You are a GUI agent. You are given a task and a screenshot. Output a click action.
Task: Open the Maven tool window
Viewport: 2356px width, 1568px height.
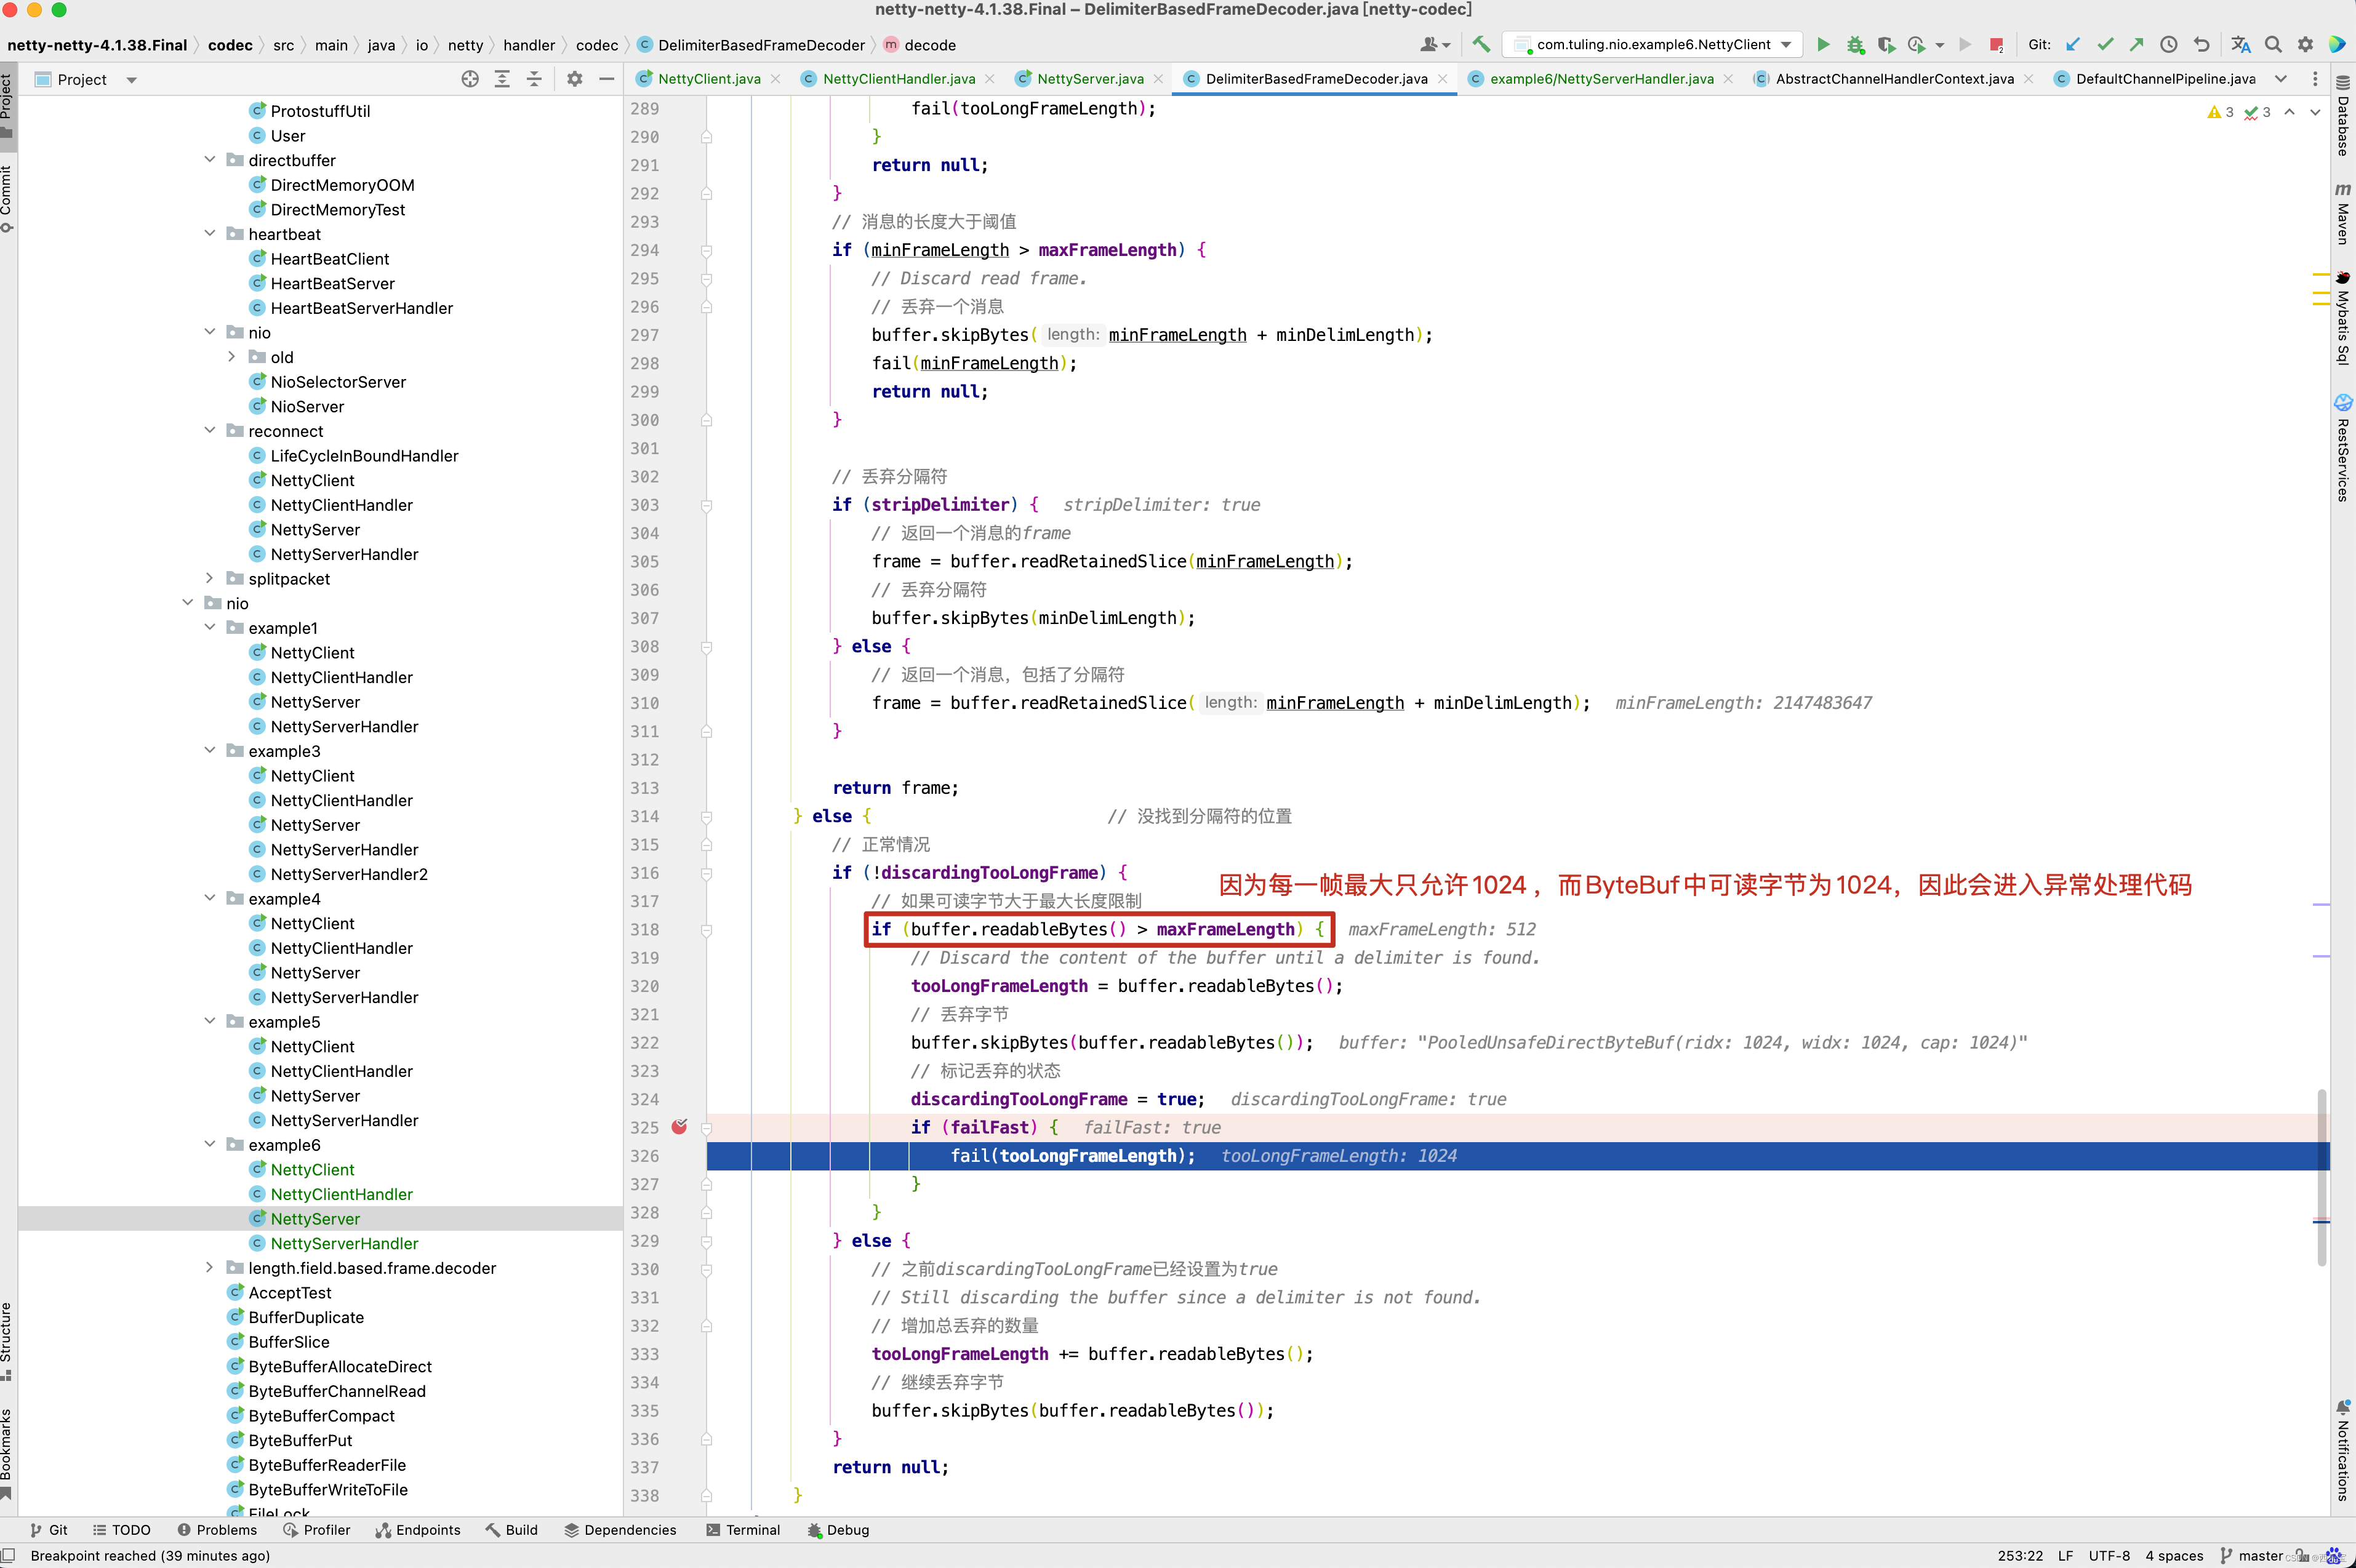click(2343, 213)
